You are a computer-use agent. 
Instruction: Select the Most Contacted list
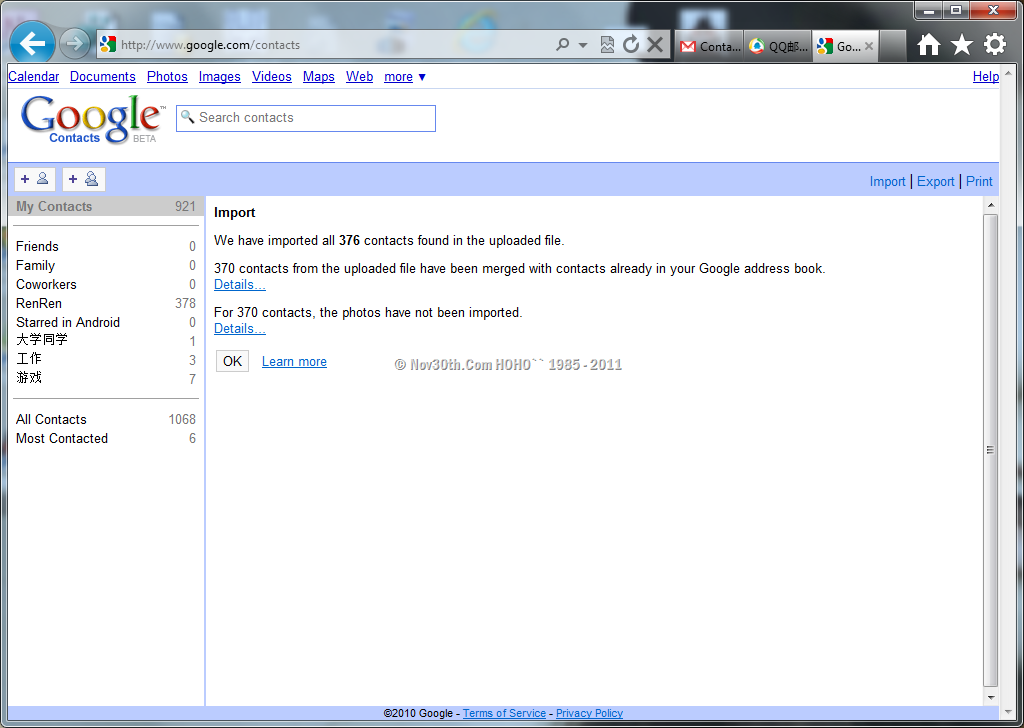tap(106, 438)
